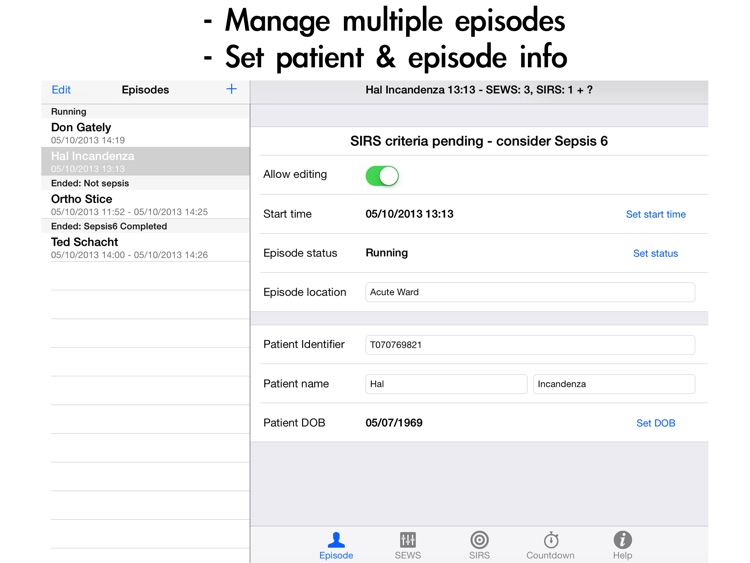
Task: Click the patient first name field
Action: (x=446, y=383)
